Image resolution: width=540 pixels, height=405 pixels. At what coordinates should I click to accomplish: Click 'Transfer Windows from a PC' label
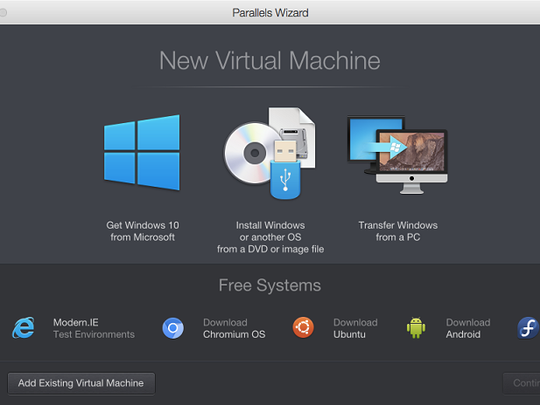[398, 231]
